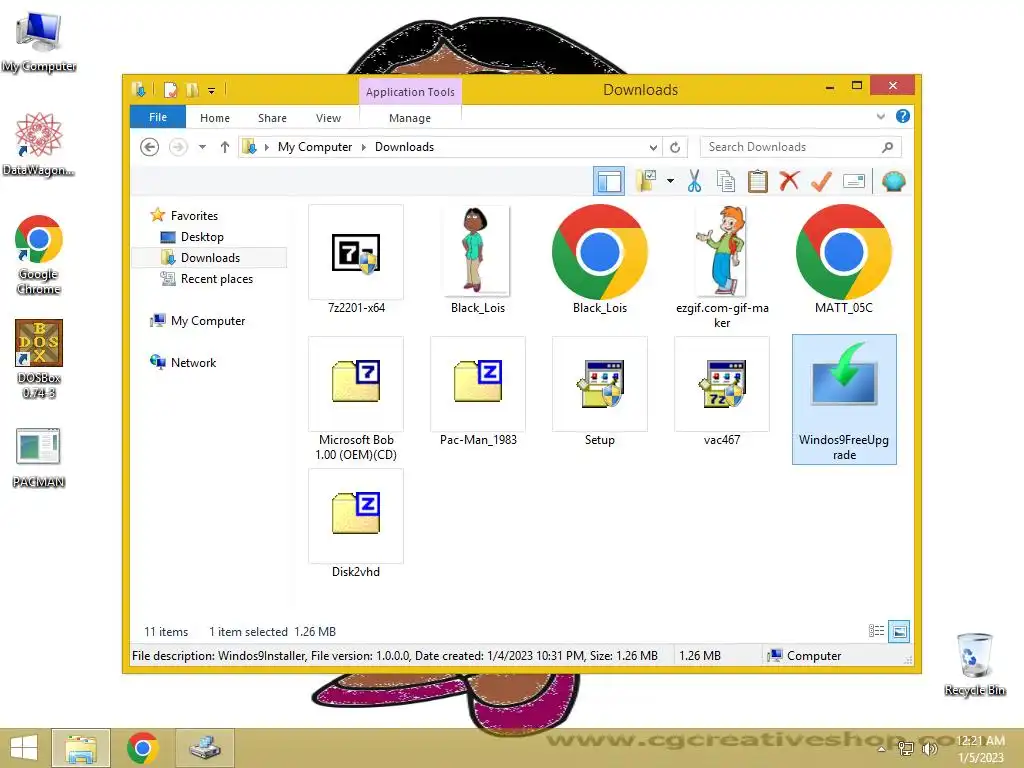Click the orange checkmark icon
1024x768 pixels.
click(821, 181)
